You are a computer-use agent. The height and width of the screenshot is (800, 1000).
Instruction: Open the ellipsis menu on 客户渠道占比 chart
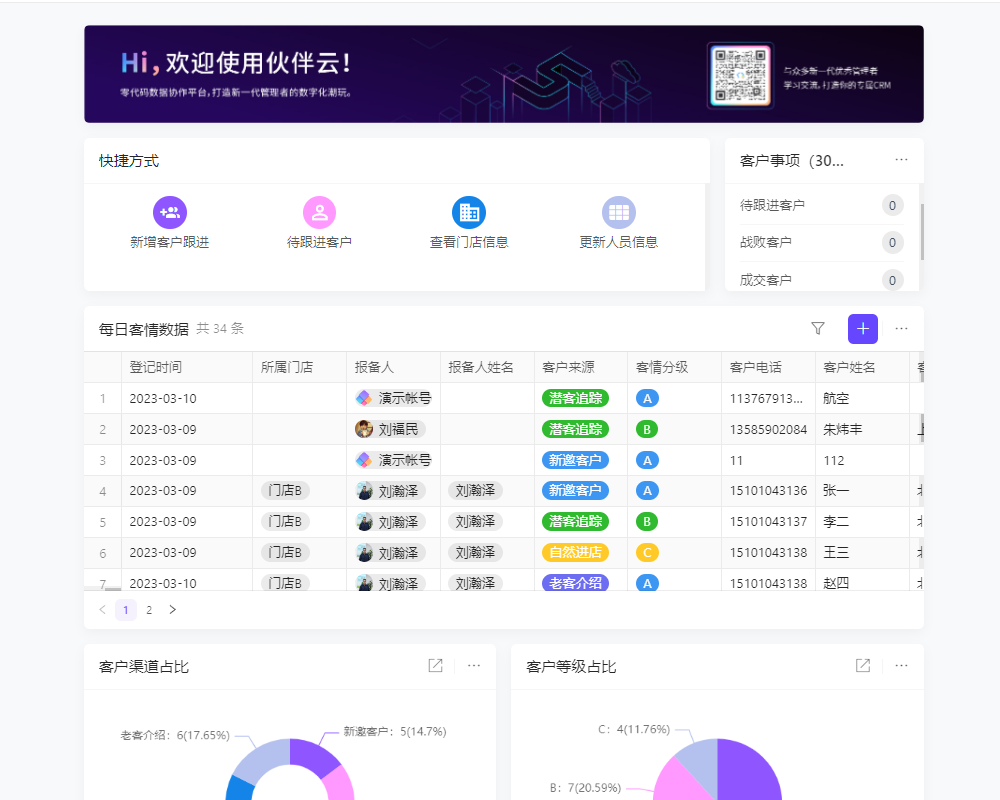tap(473, 665)
